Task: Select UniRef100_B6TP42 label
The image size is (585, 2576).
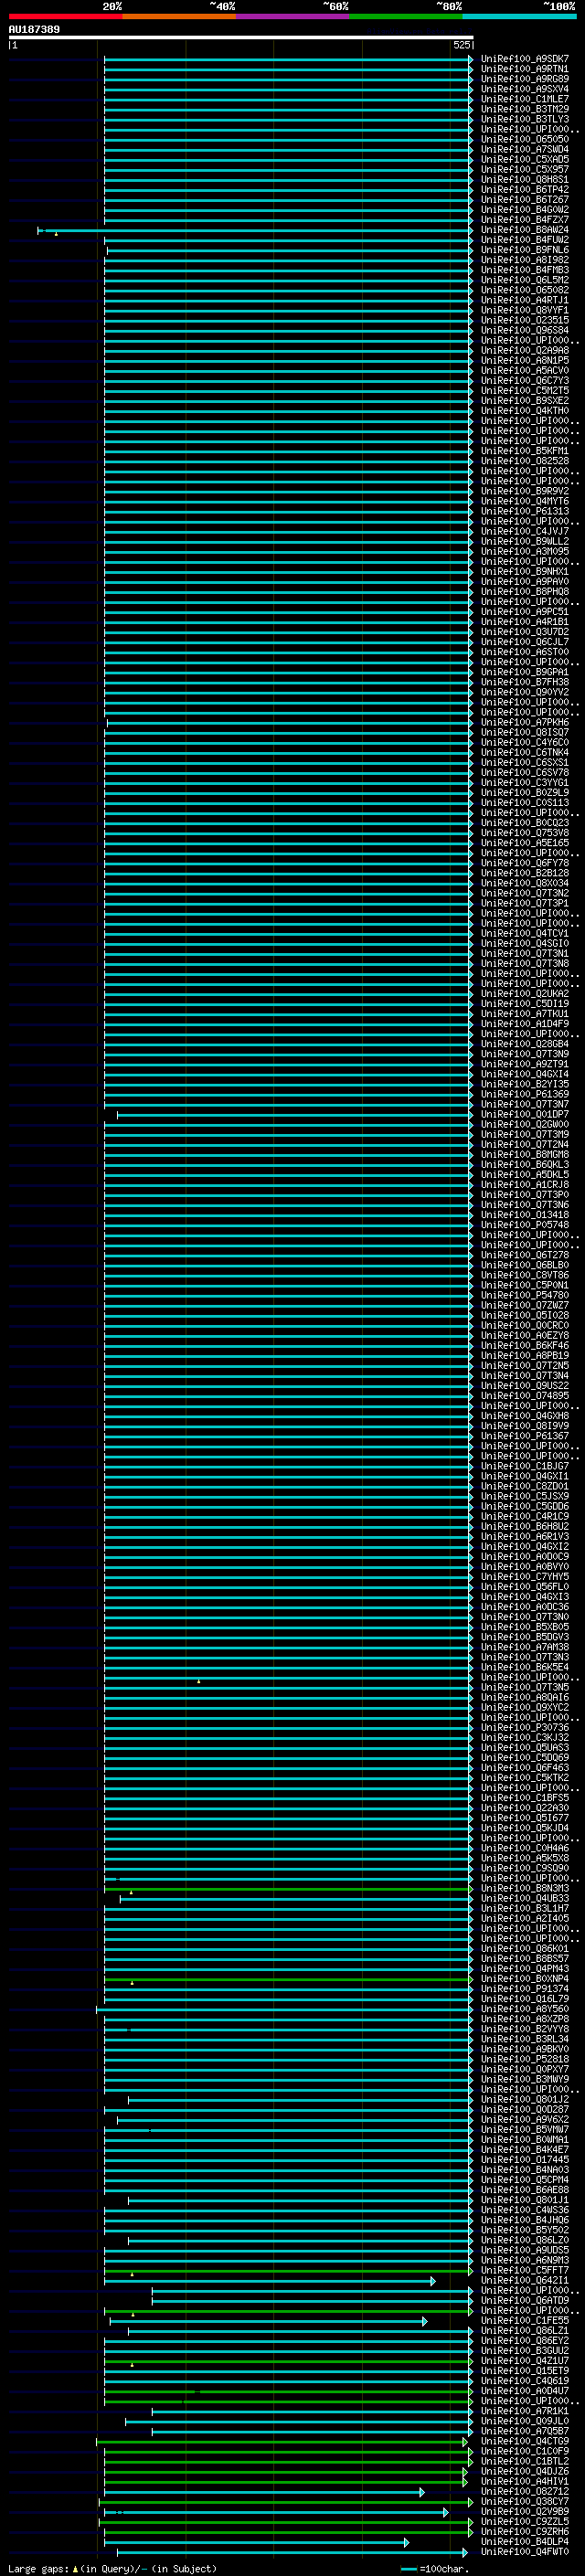Action: 524,189
